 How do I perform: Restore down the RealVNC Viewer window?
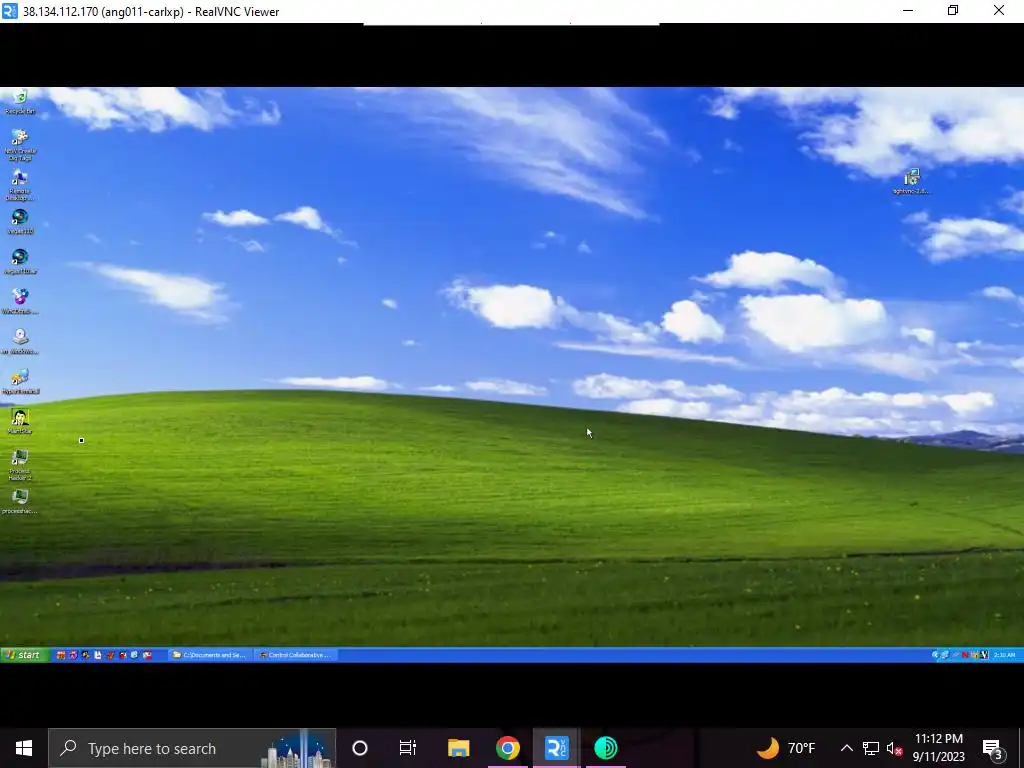[953, 10]
